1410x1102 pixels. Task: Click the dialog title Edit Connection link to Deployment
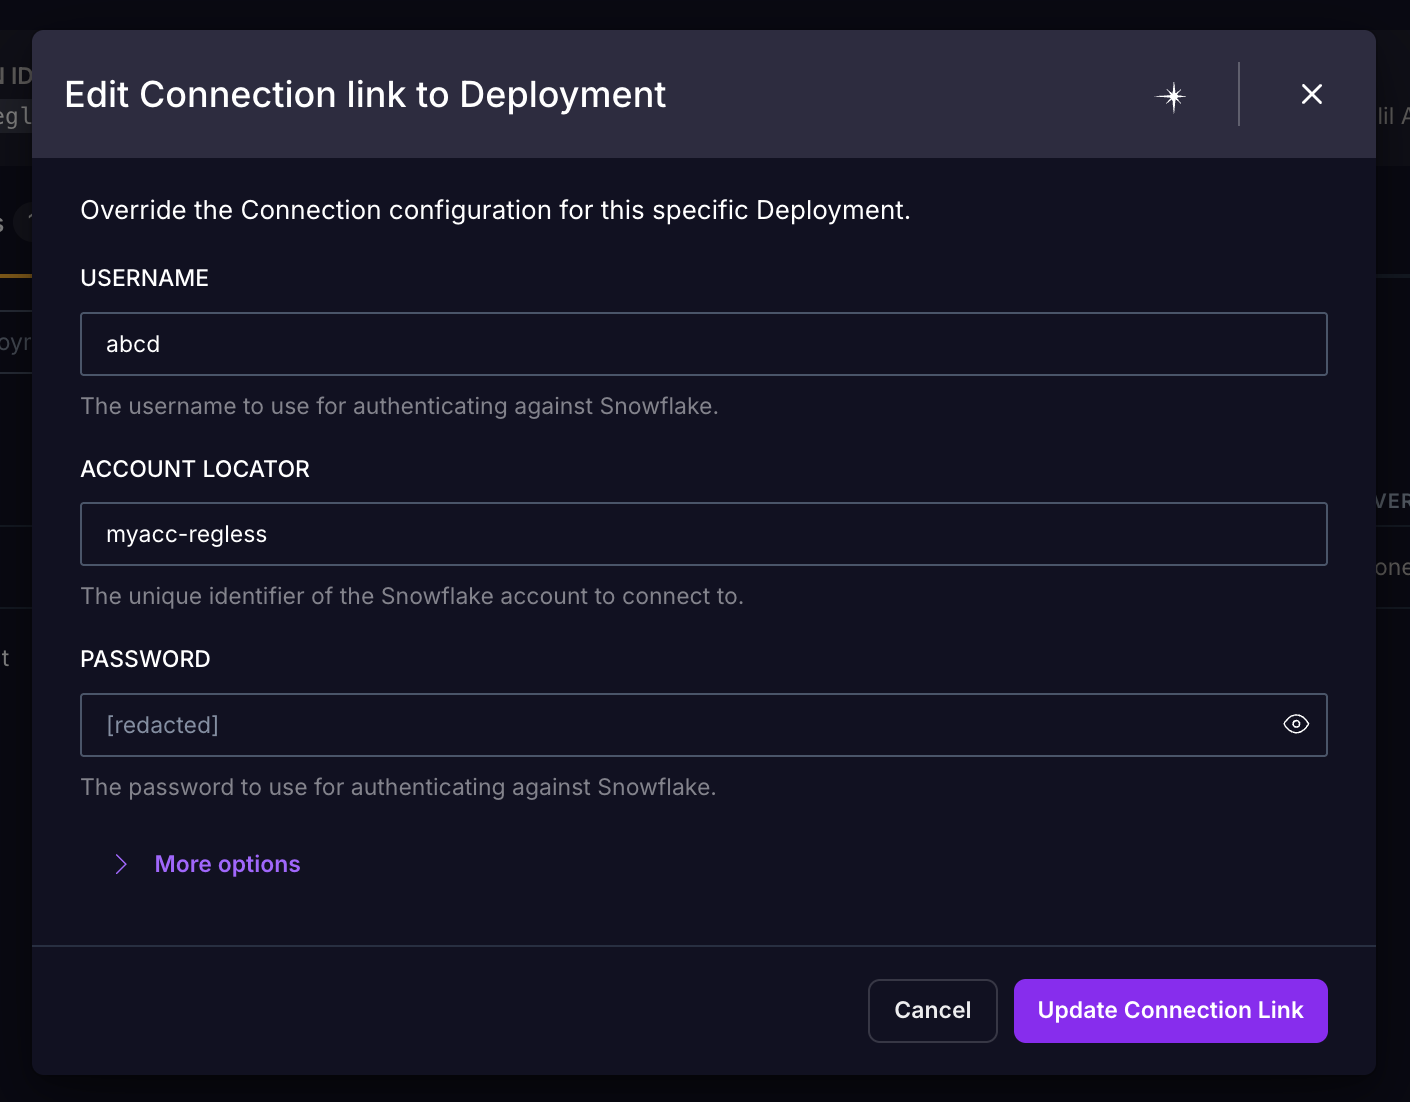365,95
